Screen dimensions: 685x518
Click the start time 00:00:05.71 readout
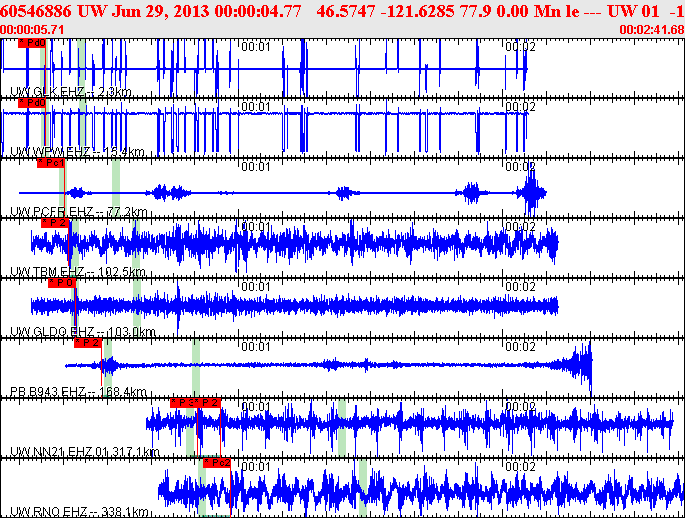32,29
